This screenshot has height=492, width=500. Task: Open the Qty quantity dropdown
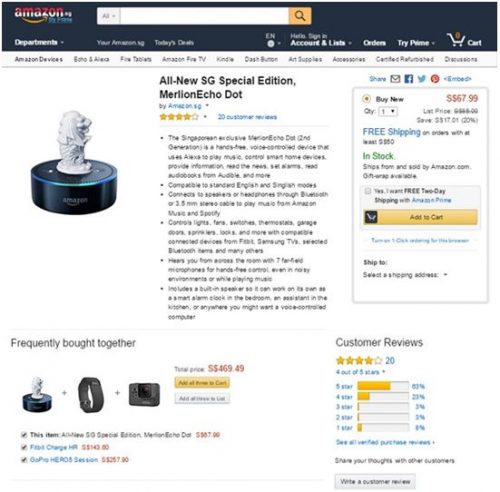[x=388, y=111]
